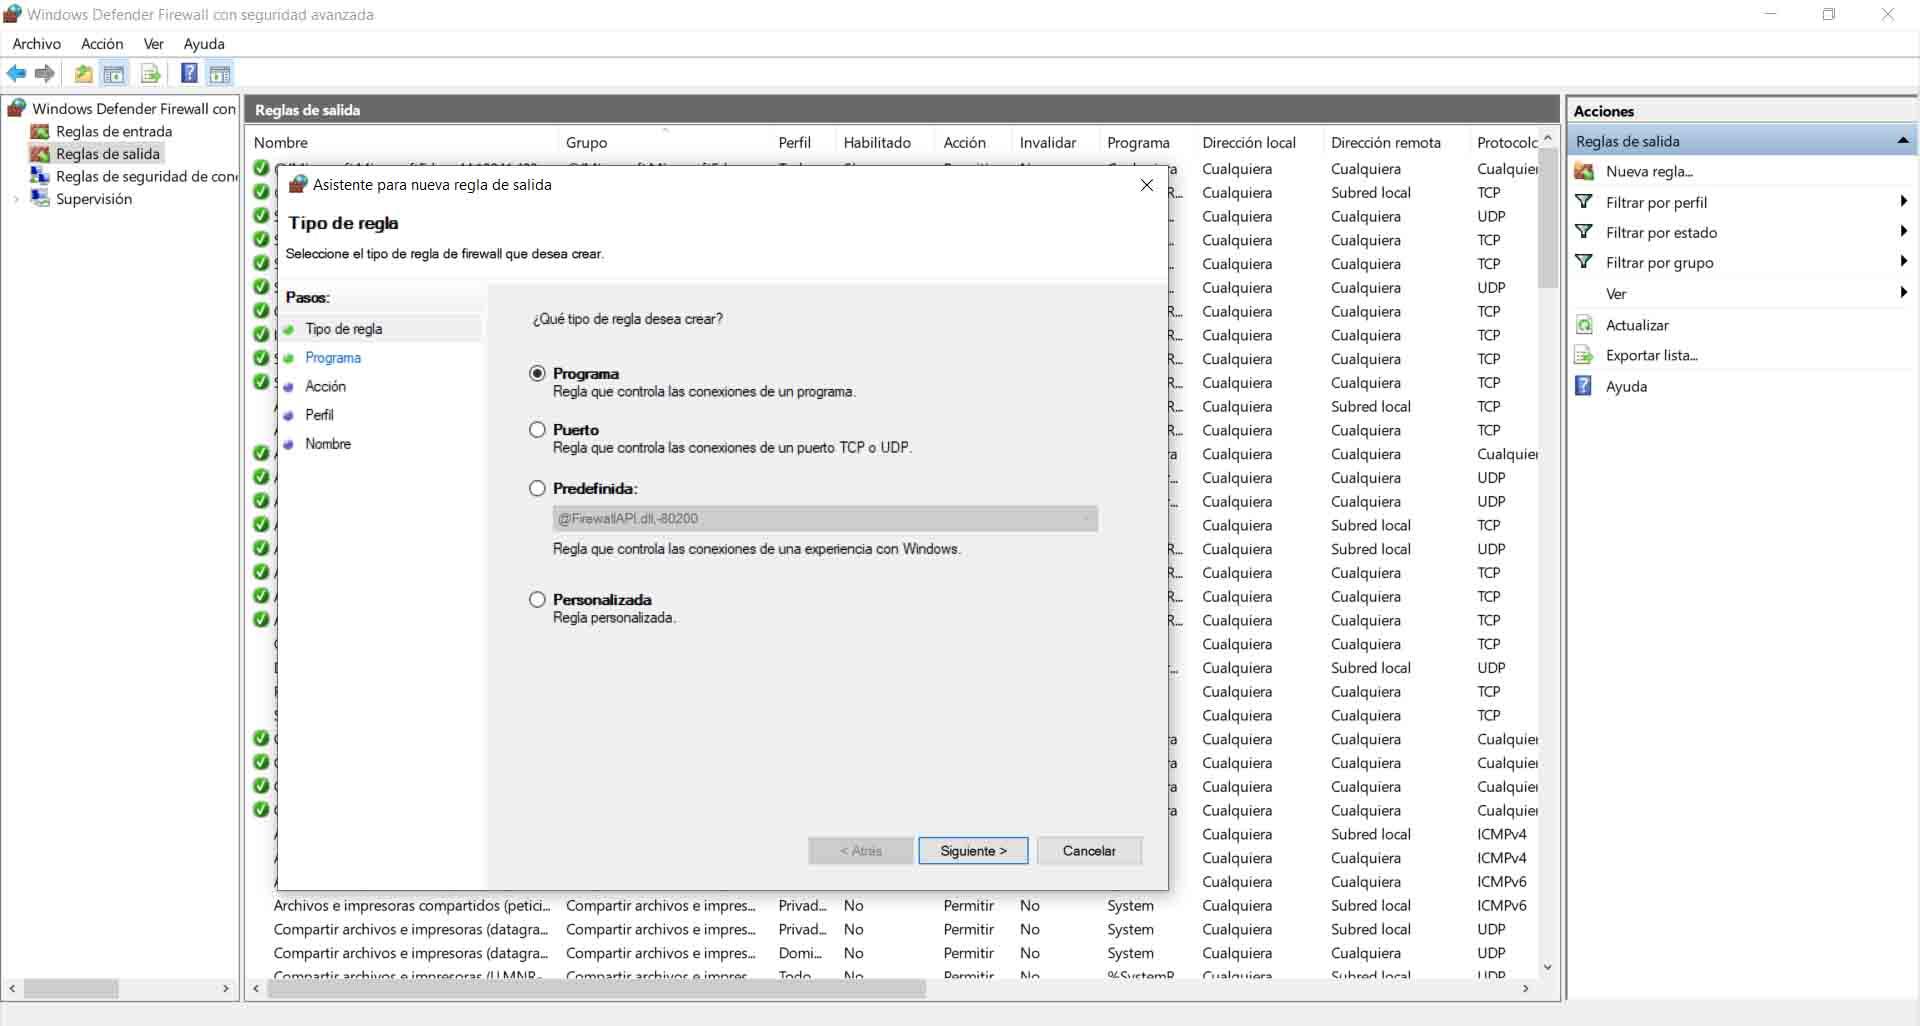This screenshot has width=1920, height=1026.
Task: Open the Filtrar por estado submenu arrow
Action: coord(1903,232)
